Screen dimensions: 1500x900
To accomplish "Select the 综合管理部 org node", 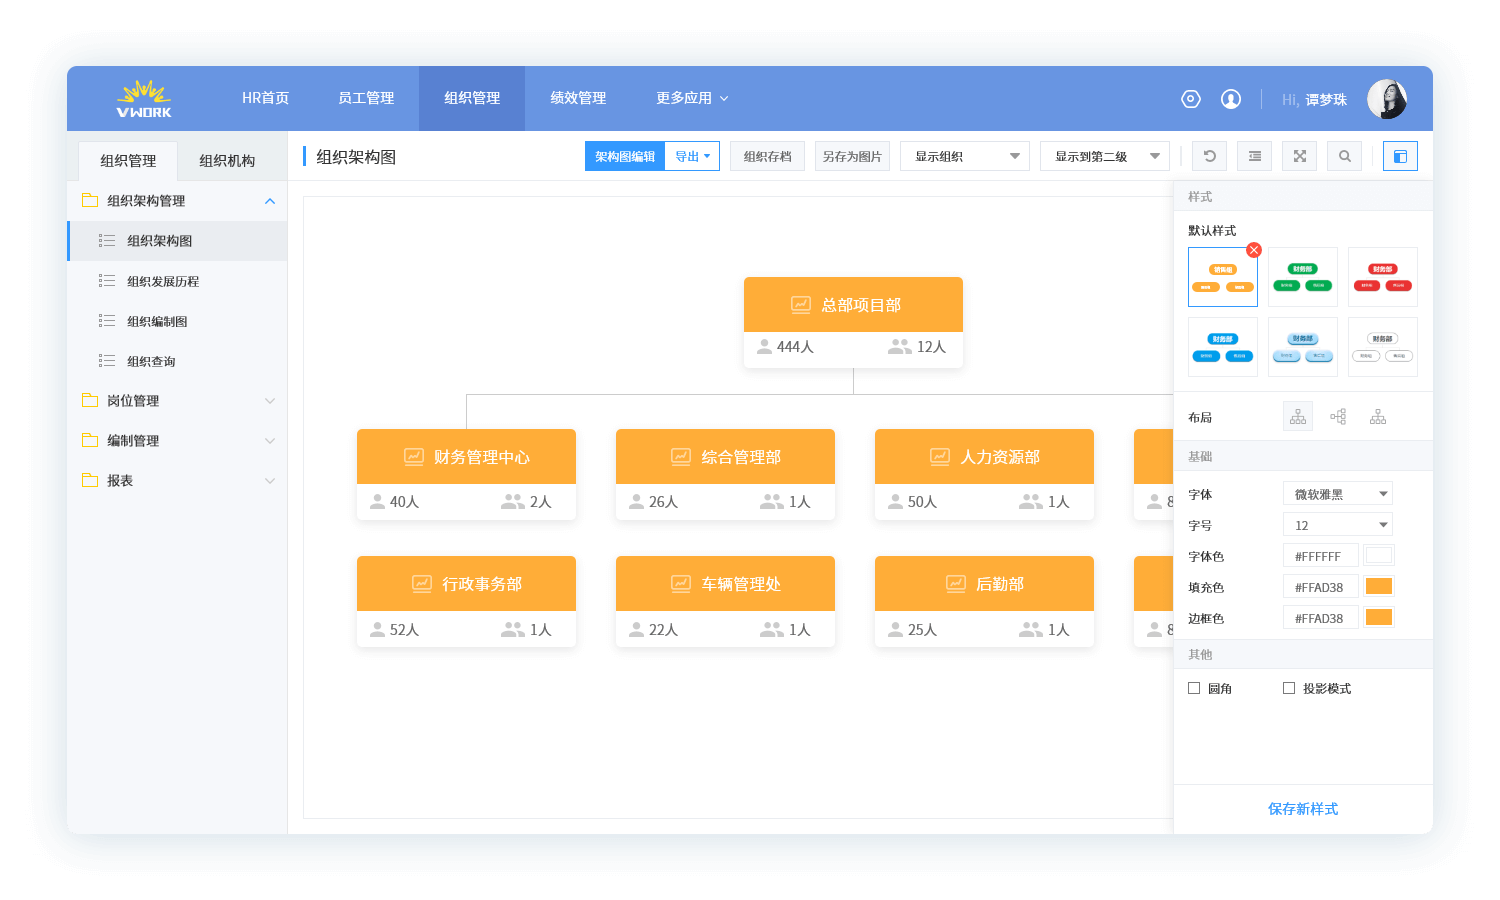I will point(725,474).
